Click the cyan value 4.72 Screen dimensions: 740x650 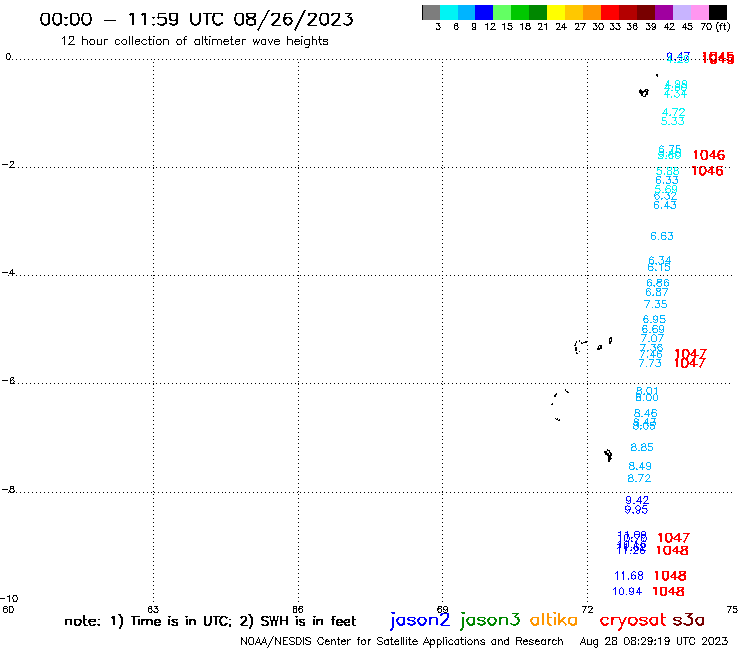point(673,112)
